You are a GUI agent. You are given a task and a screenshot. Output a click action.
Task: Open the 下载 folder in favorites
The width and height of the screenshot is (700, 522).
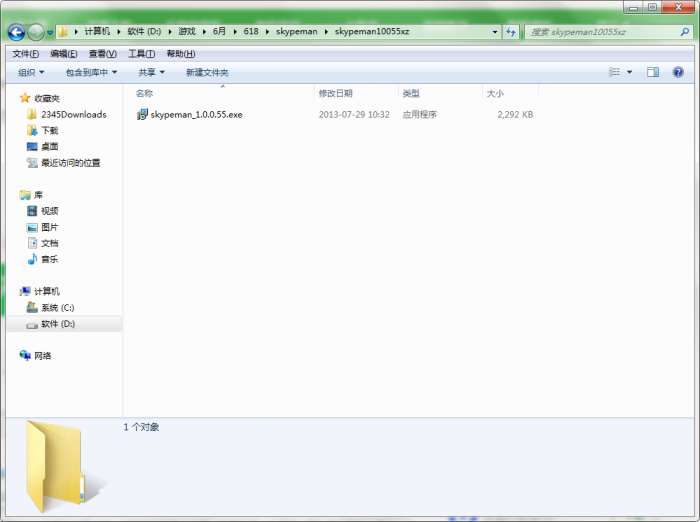[50, 130]
